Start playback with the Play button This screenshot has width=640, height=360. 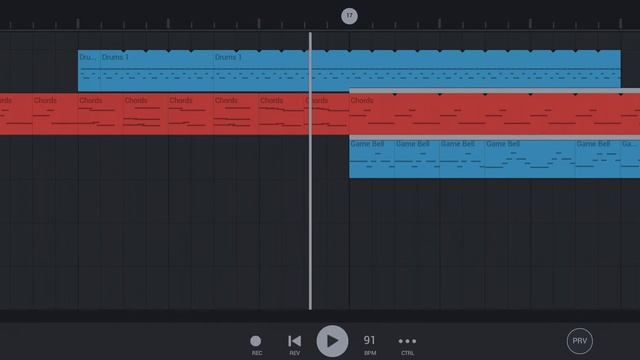[332, 341]
